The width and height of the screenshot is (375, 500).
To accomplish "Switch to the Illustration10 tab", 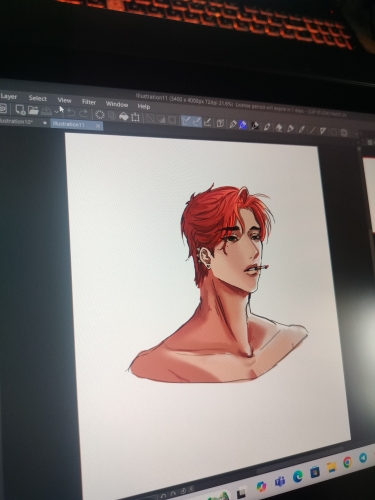I will 16,121.
